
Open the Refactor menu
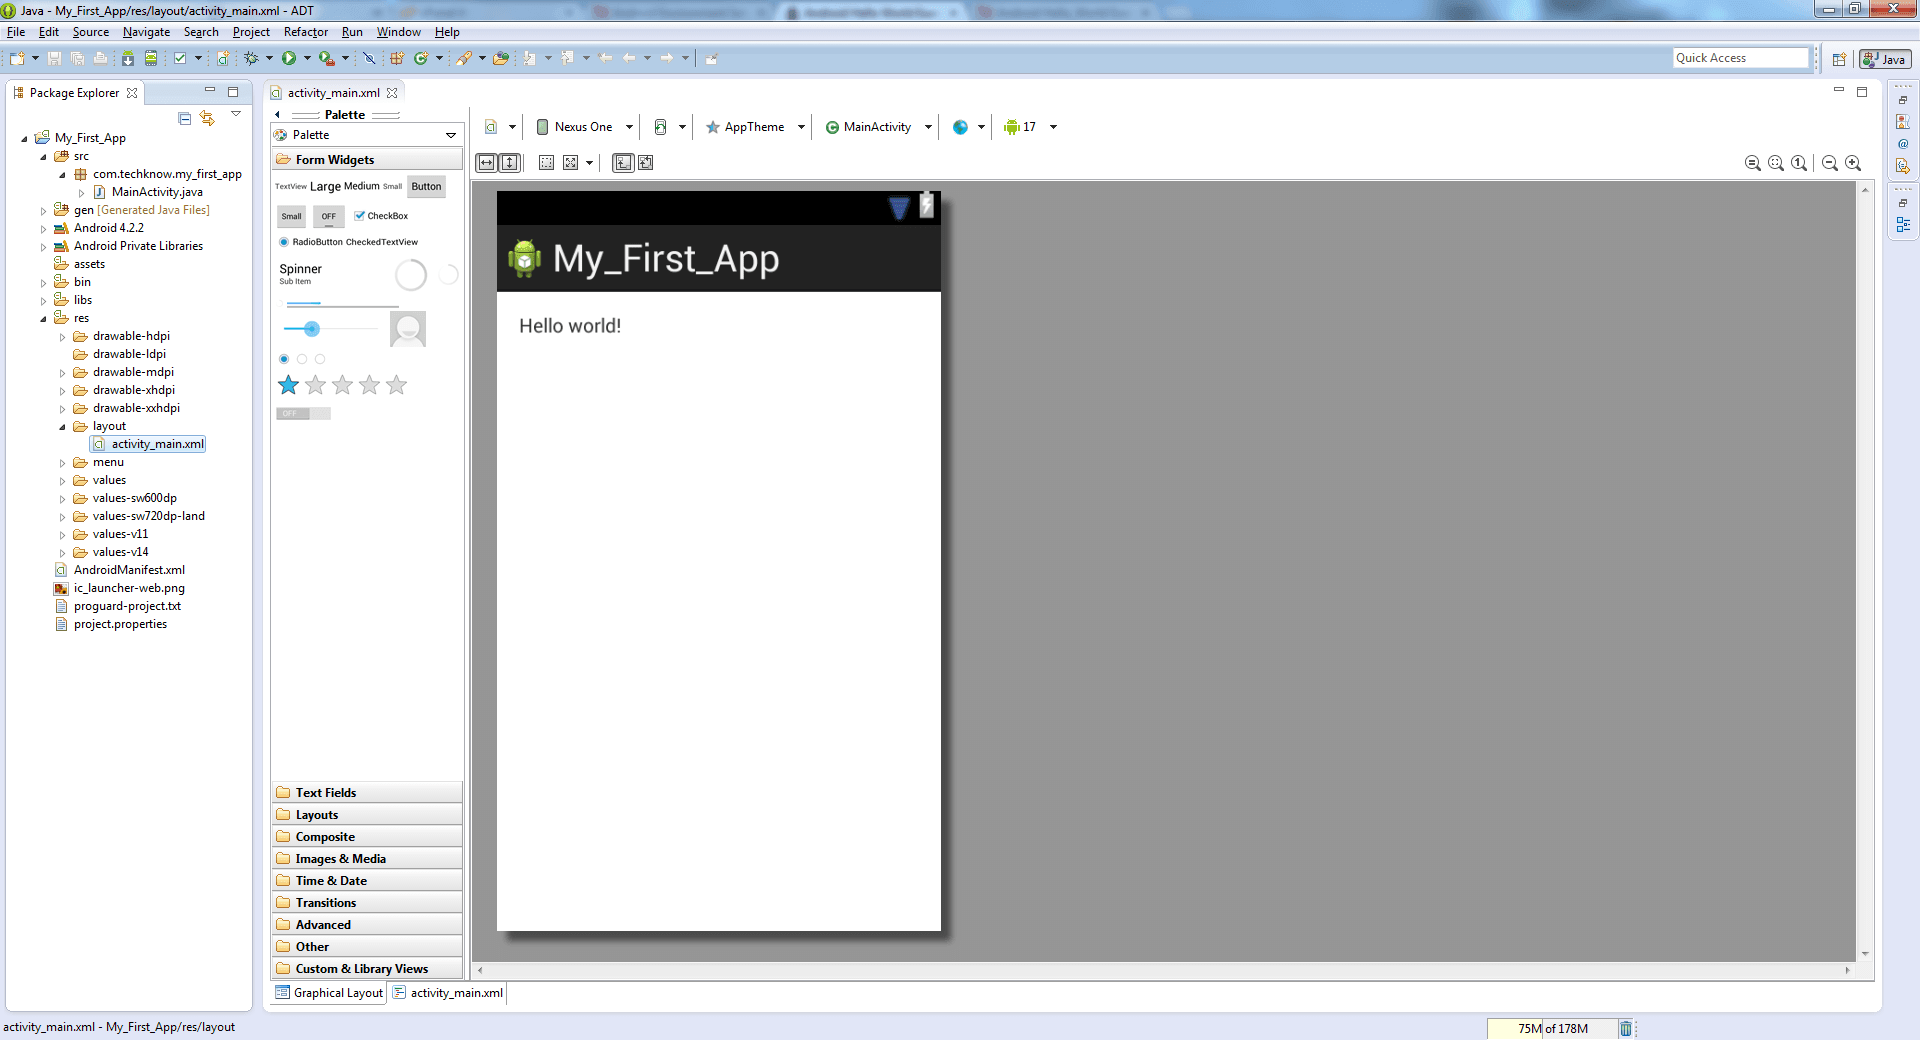click(x=306, y=32)
